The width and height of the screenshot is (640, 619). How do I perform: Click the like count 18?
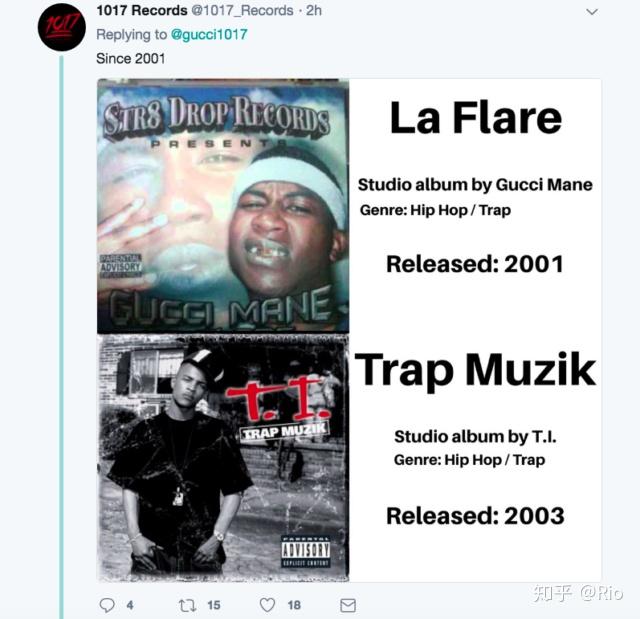(x=294, y=605)
